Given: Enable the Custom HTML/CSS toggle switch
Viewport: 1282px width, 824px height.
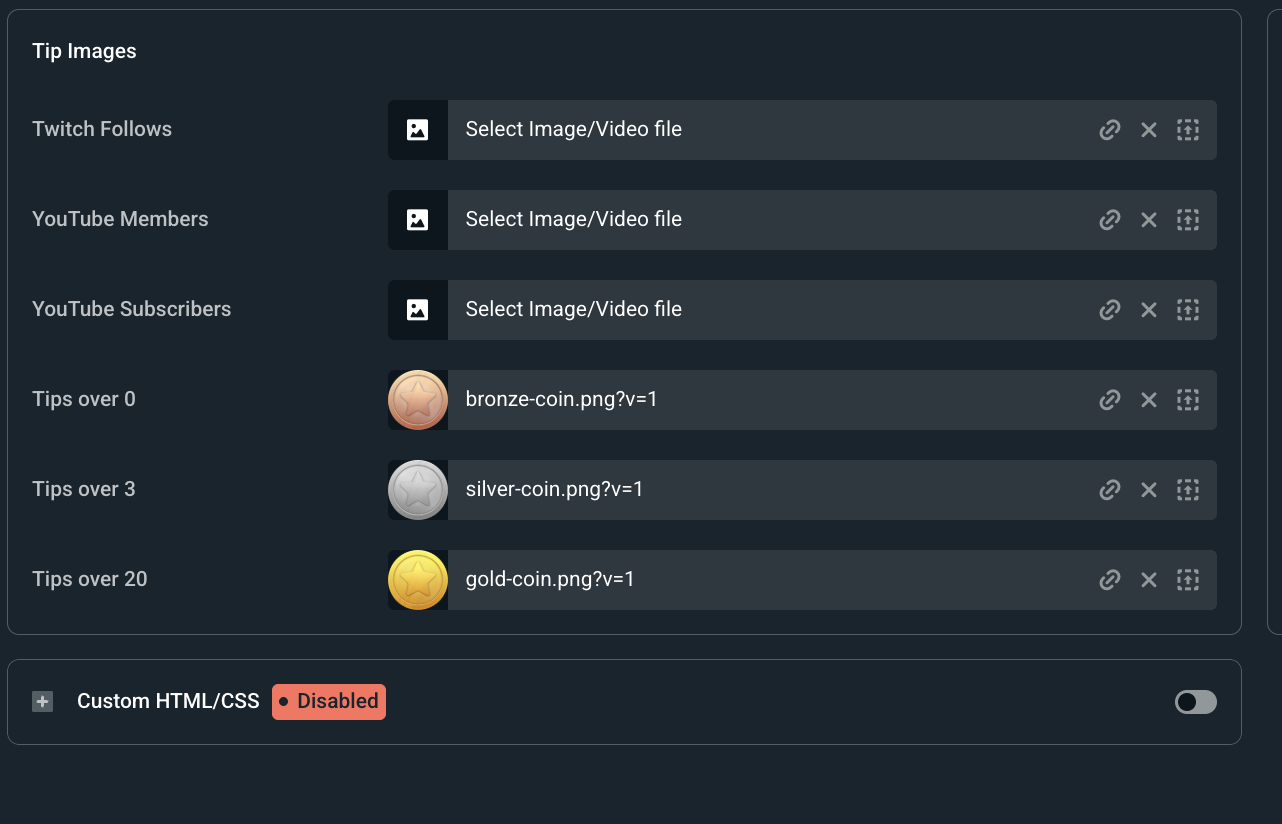Looking at the screenshot, I should (x=1195, y=702).
